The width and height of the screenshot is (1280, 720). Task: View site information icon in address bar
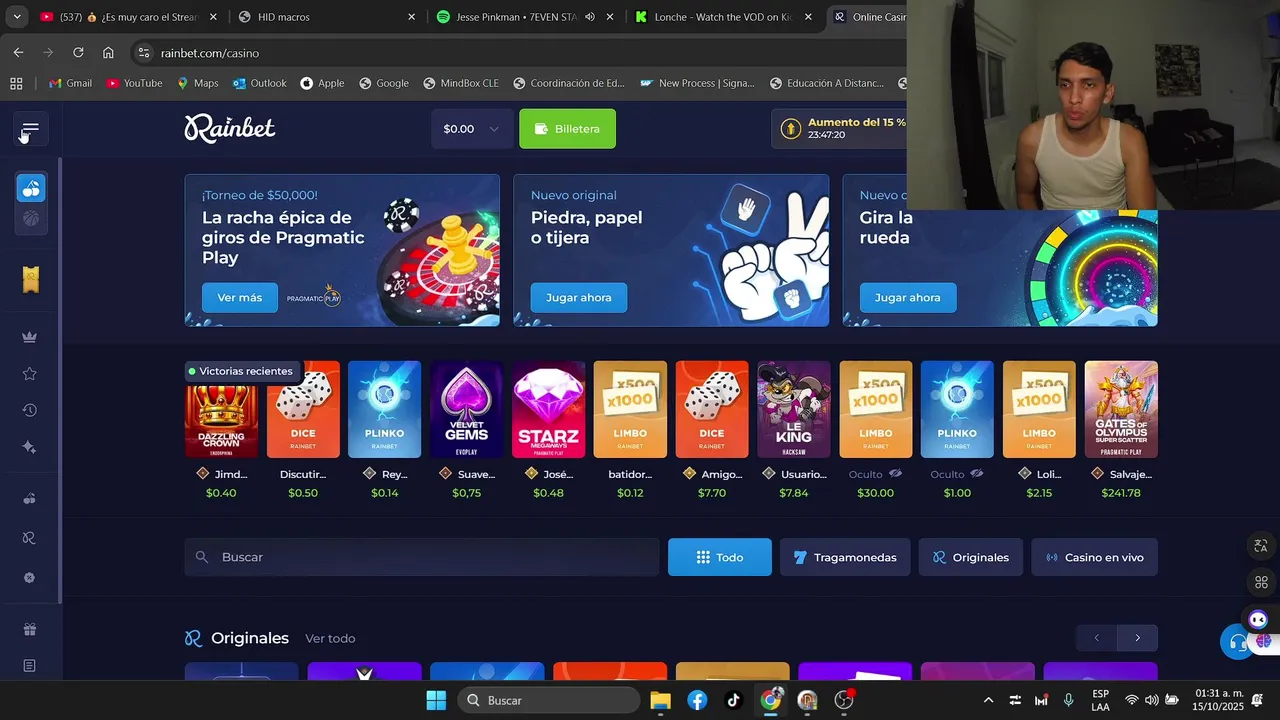(x=143, y=52)
